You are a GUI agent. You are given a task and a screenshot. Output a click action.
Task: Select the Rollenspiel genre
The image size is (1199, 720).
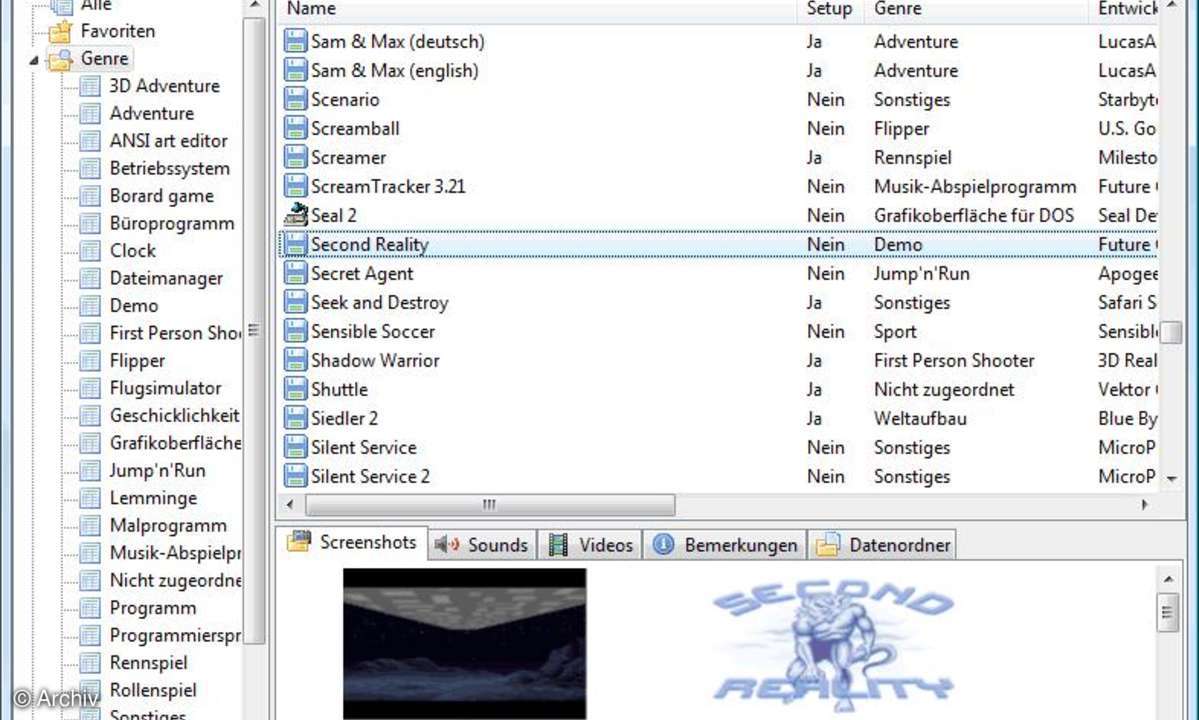[153, 690]
